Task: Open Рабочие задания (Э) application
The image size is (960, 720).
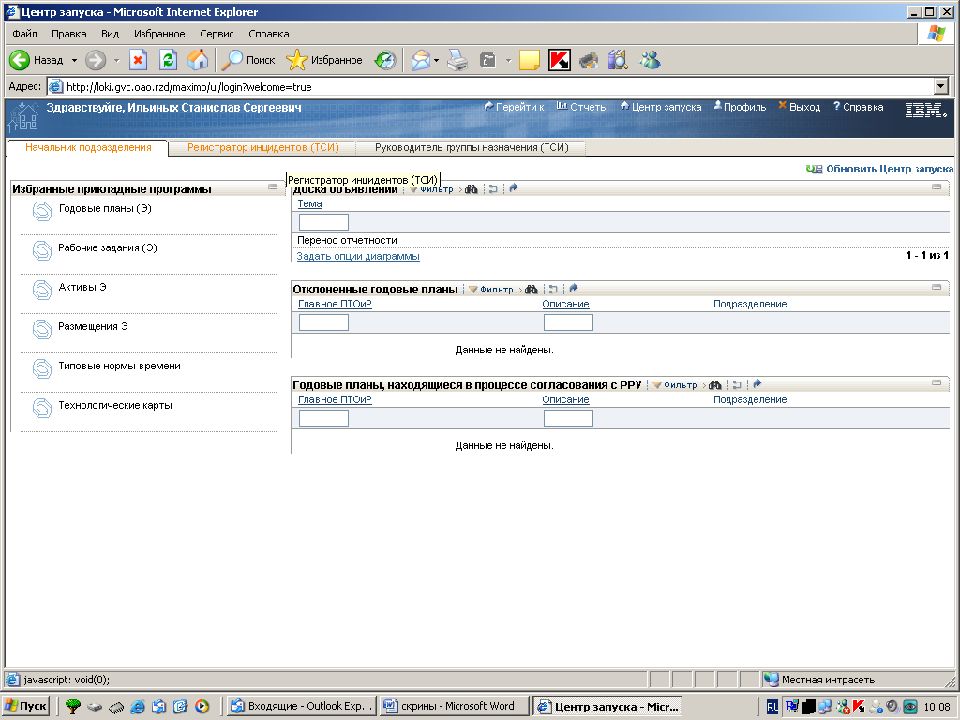Action: coord(108,248)
